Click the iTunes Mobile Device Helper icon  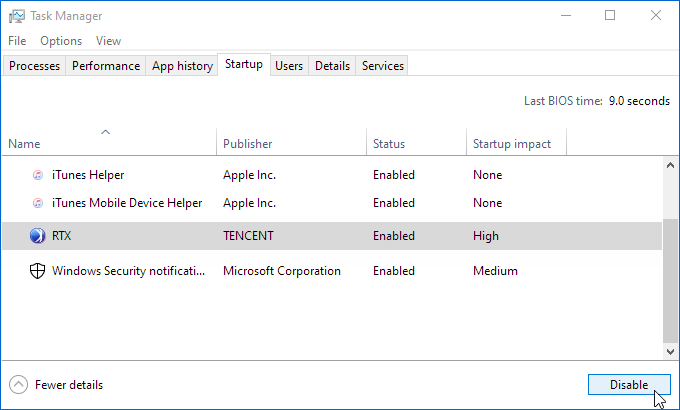38,203
